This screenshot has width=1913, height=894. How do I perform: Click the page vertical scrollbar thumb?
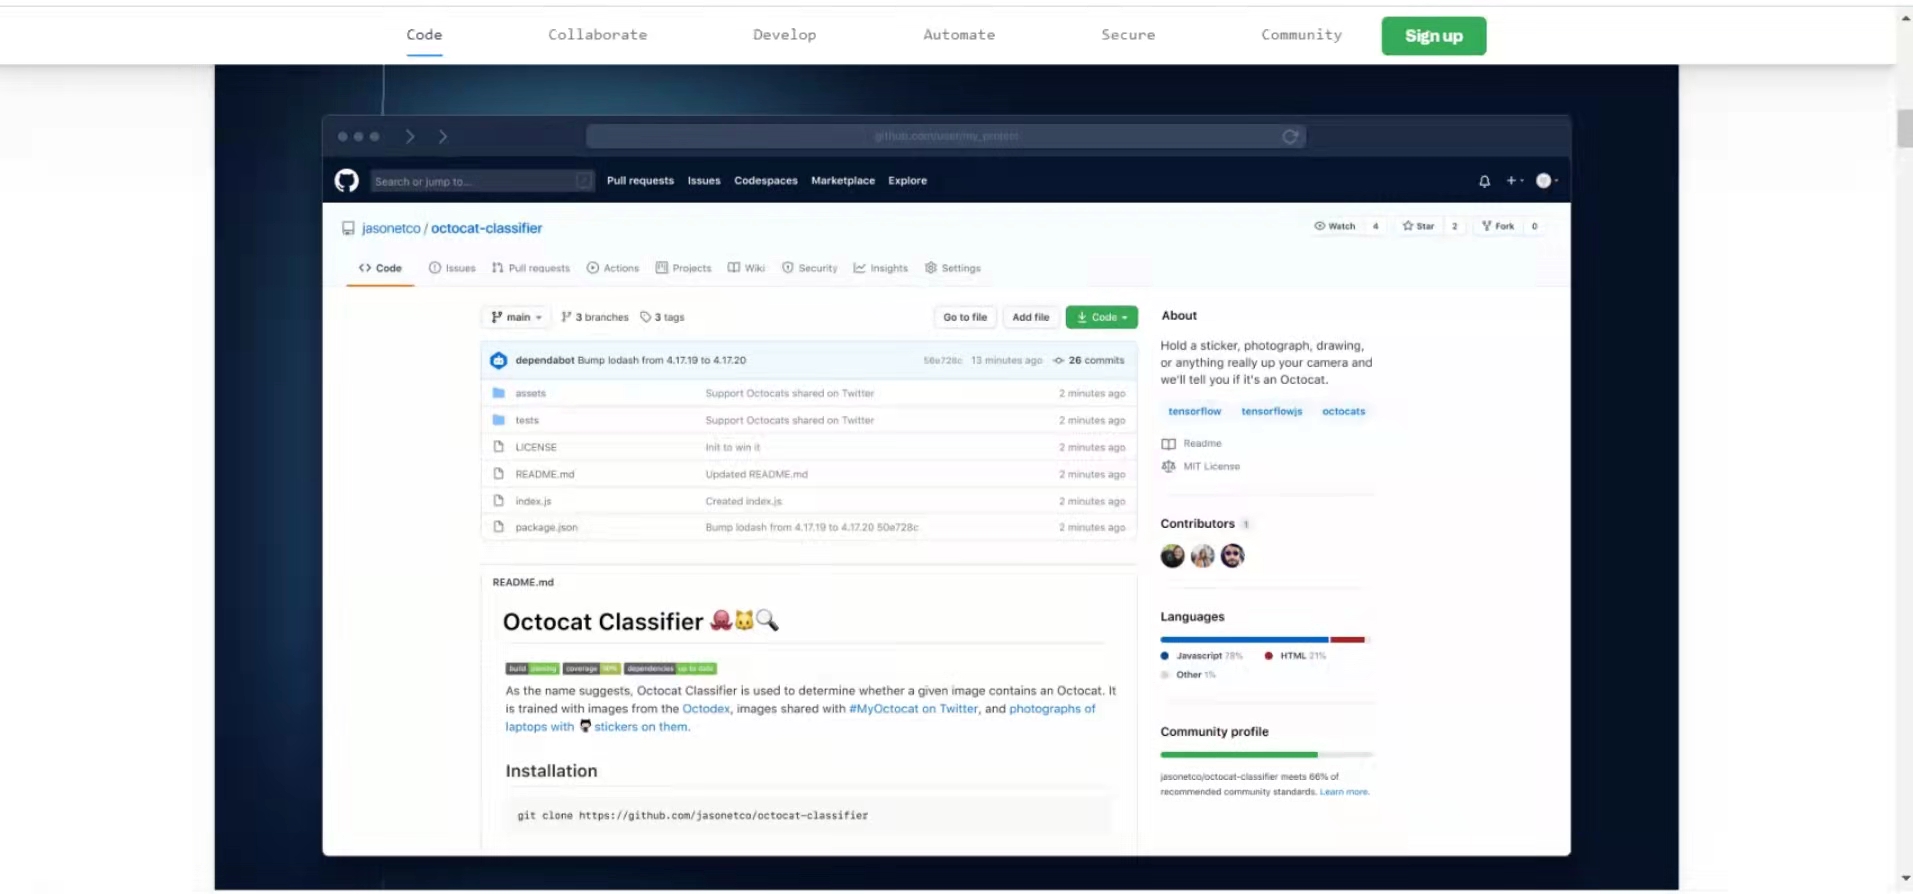(1904, 128)
